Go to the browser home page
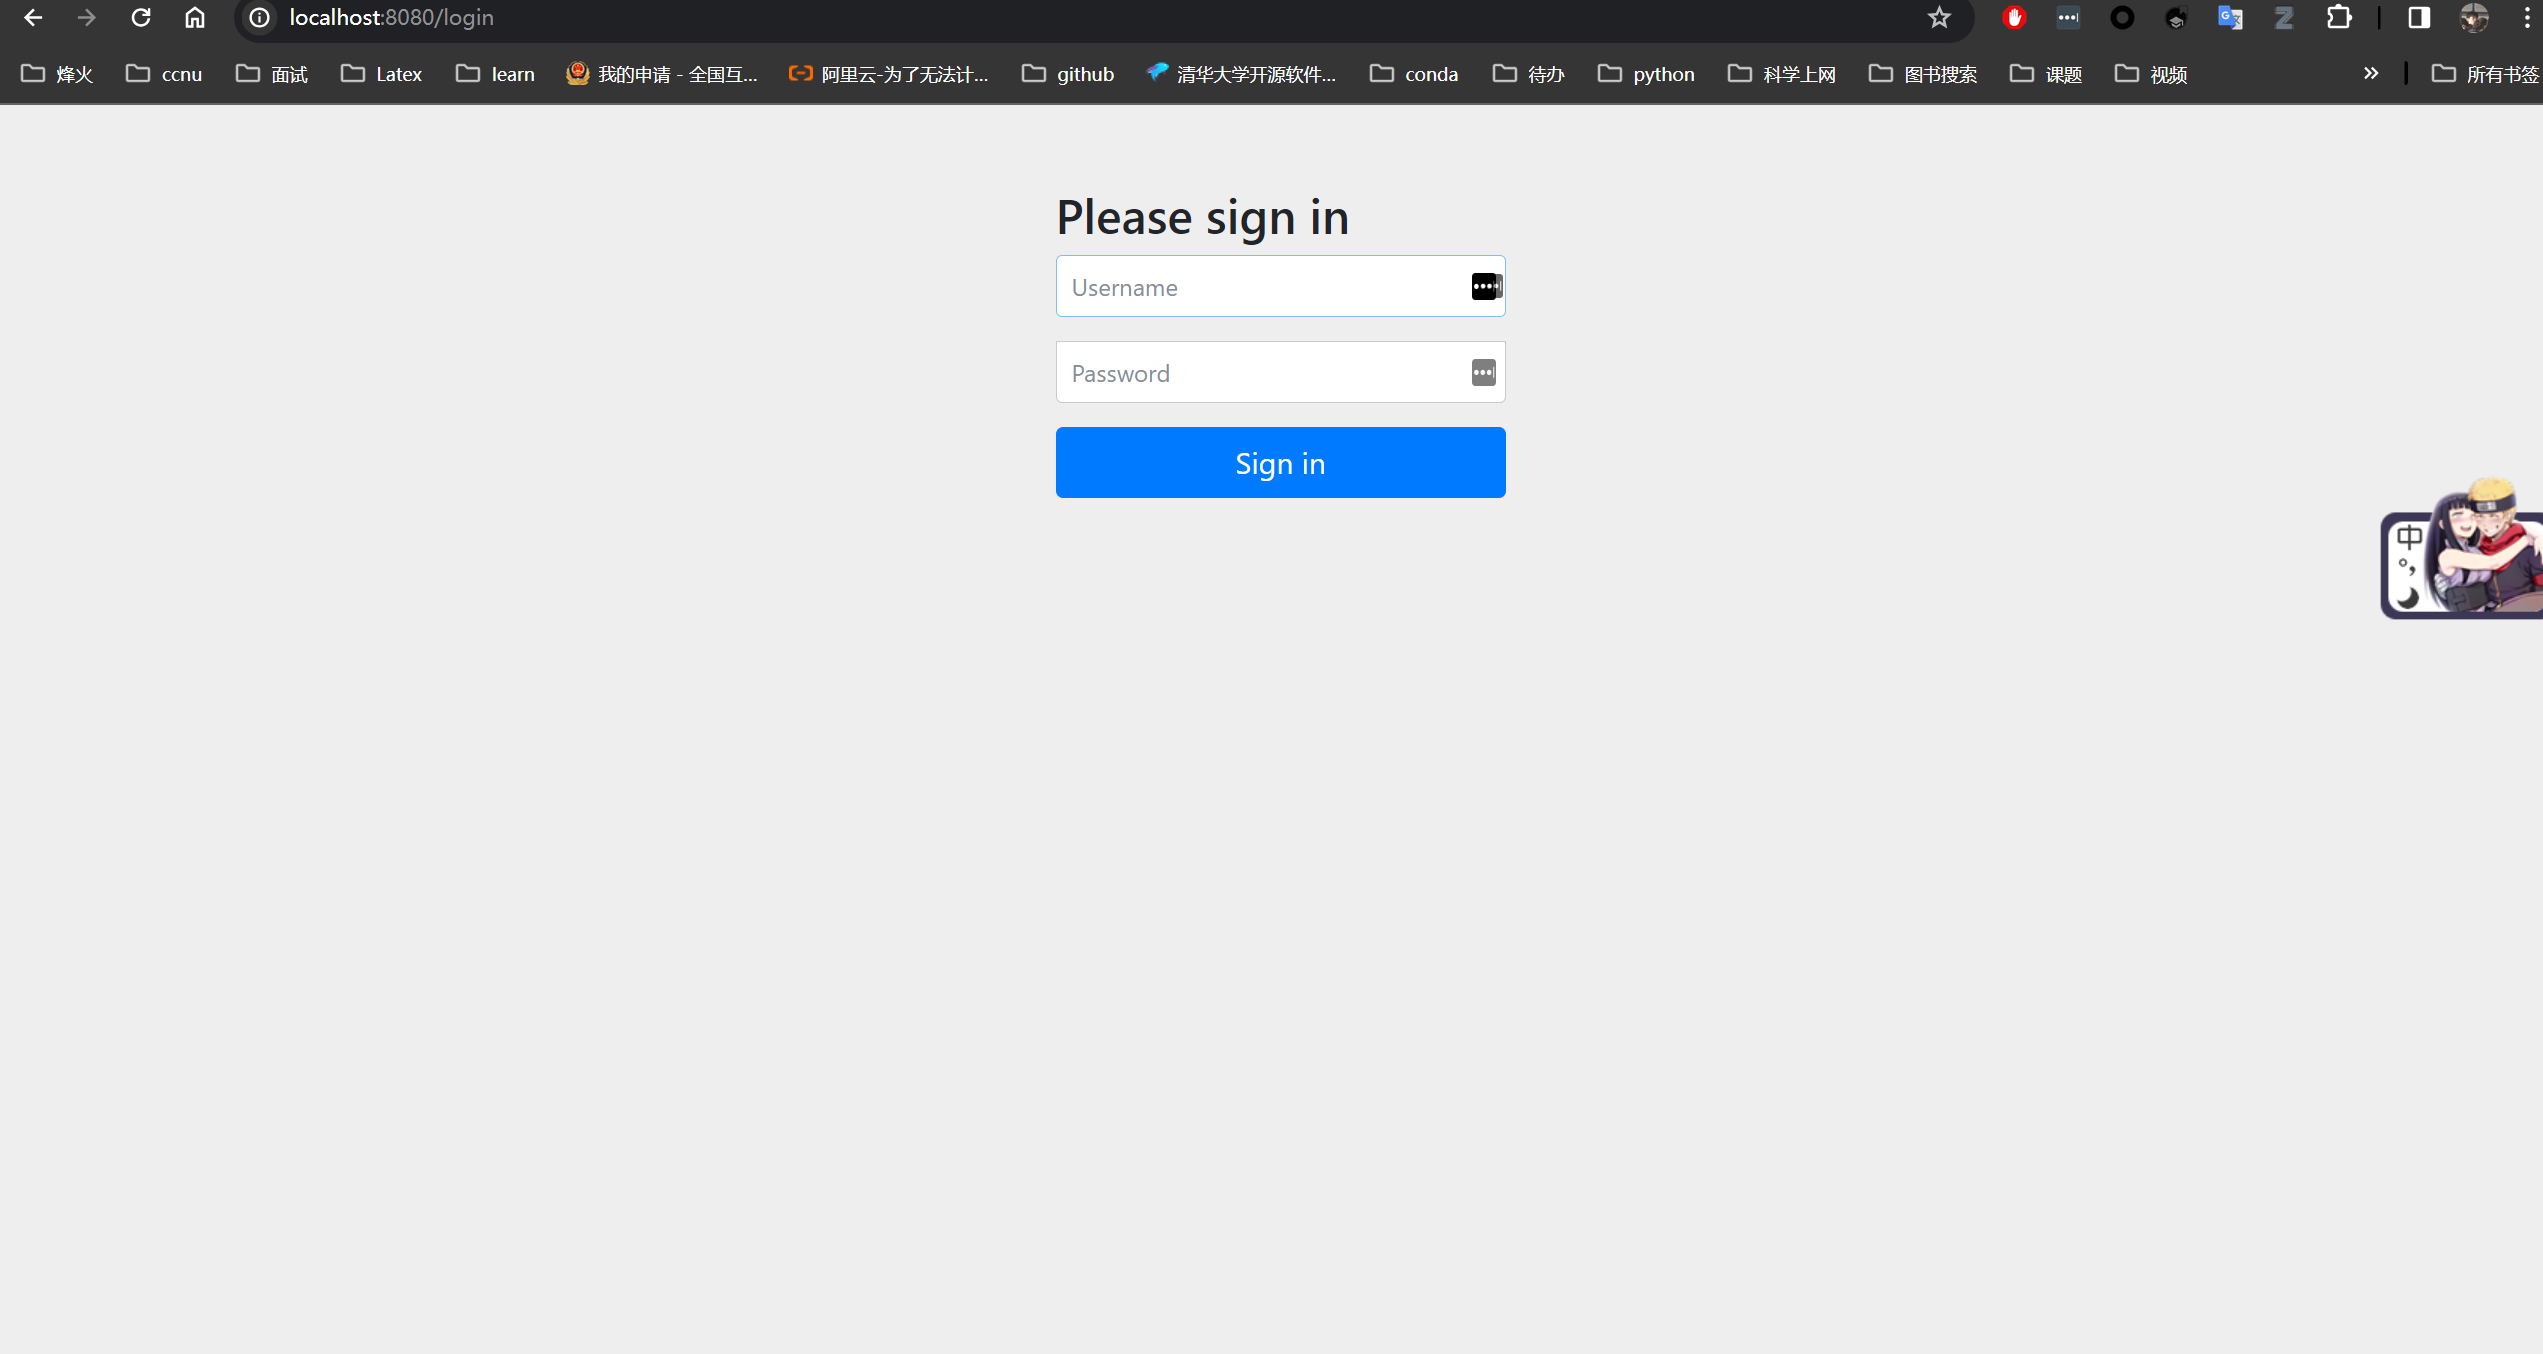 coord(195,17)
